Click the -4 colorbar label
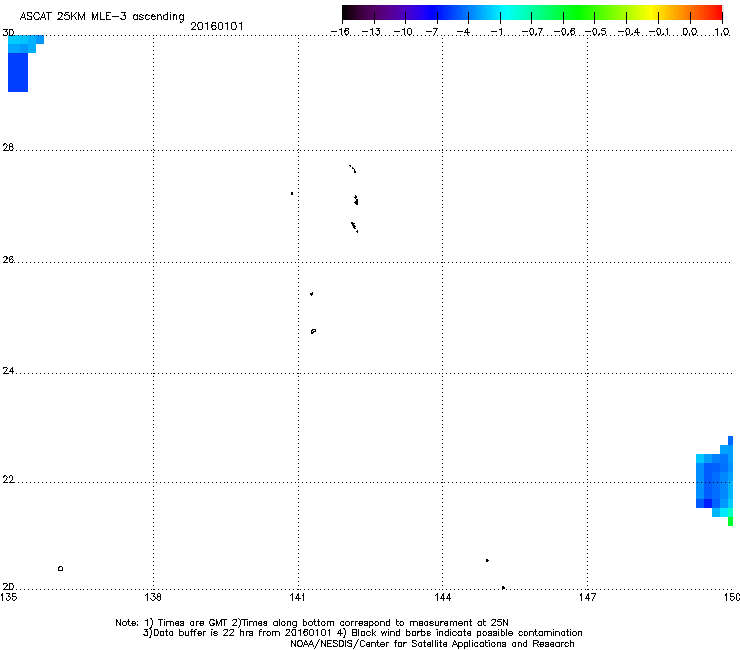The image size is (740, 650). (x=463, y=32)
